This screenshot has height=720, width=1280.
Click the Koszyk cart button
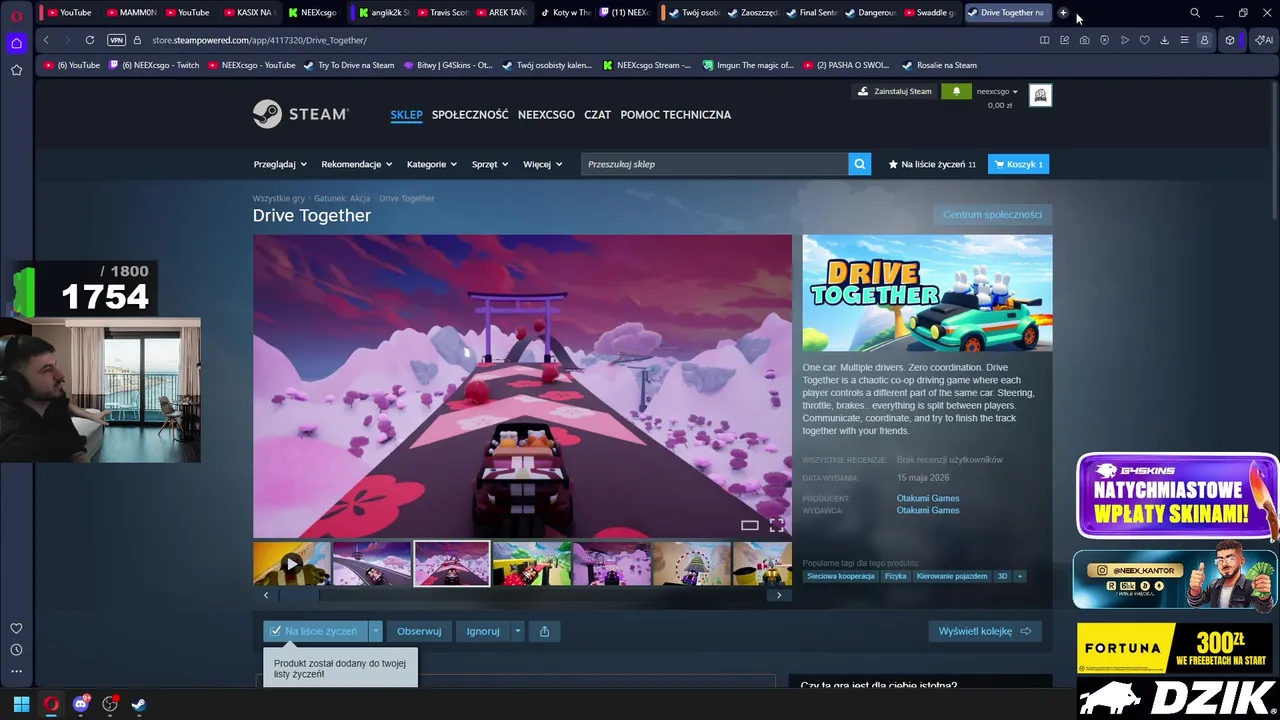pos(1018,164)
